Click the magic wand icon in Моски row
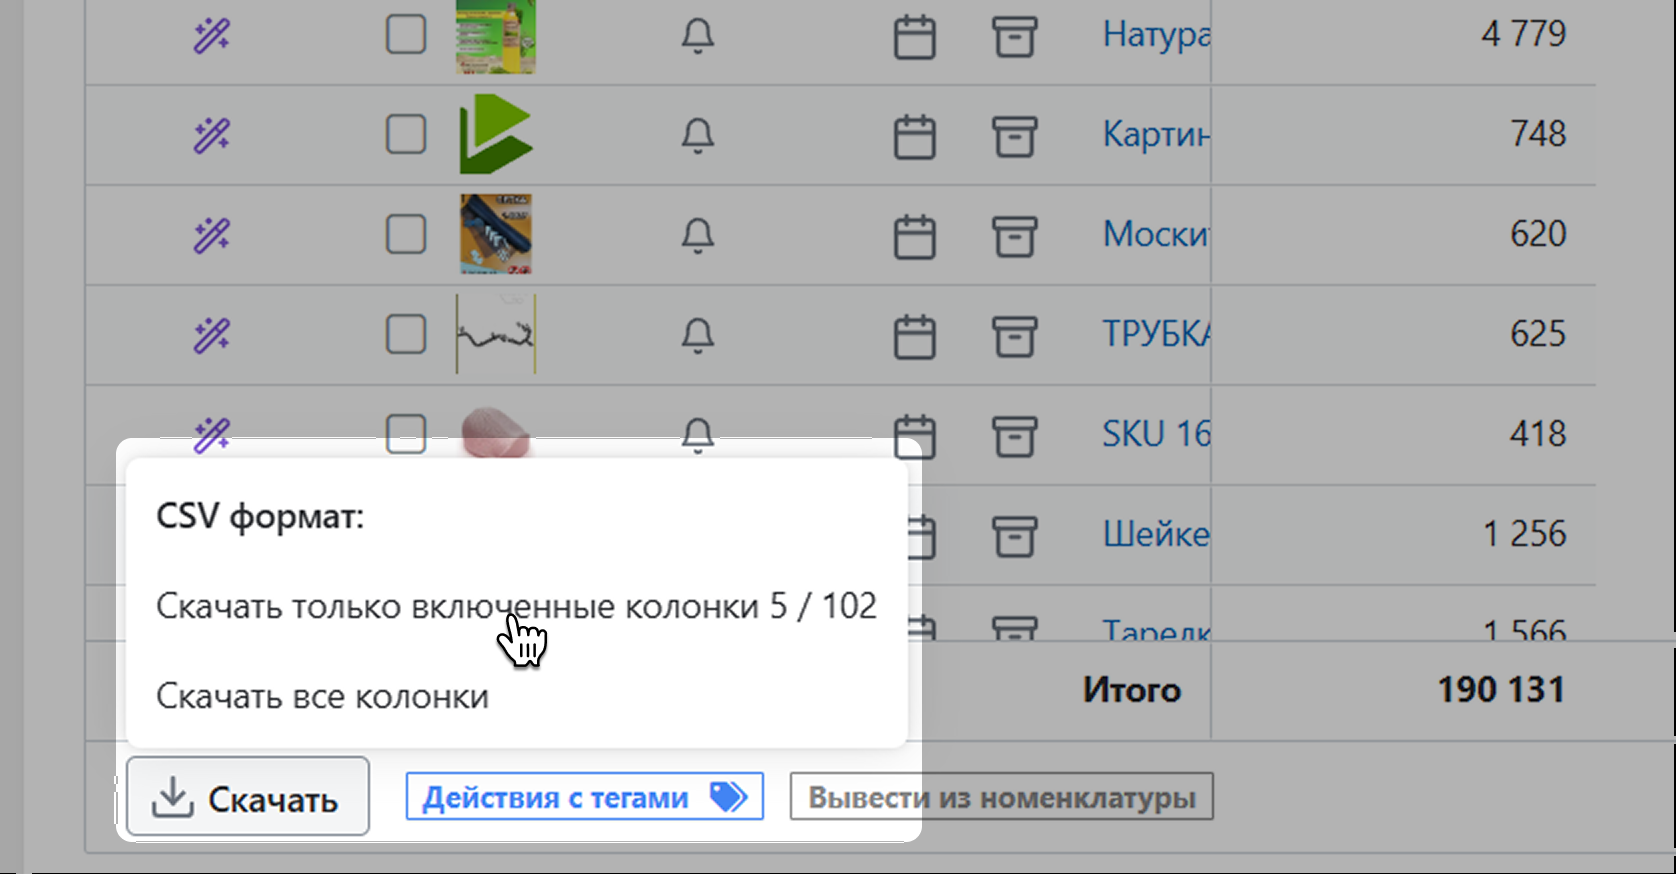 [x=212, y=235]
